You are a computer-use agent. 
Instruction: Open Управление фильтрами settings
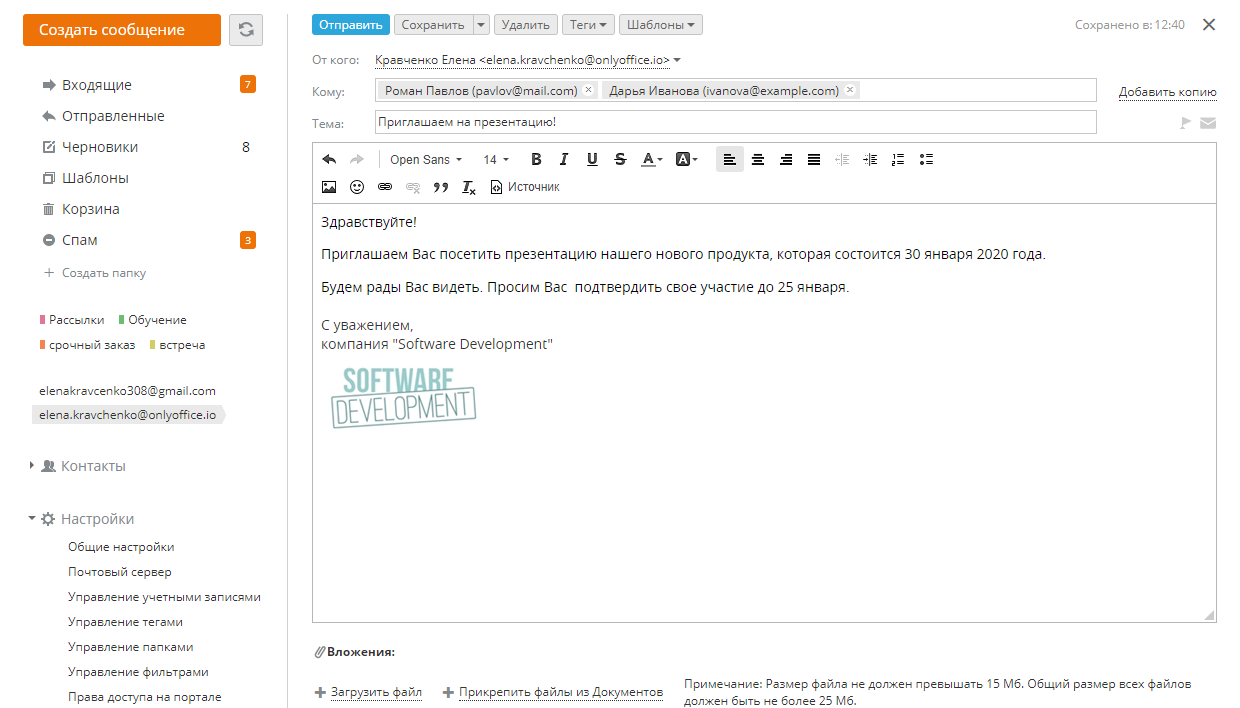[x=138, y=672]
